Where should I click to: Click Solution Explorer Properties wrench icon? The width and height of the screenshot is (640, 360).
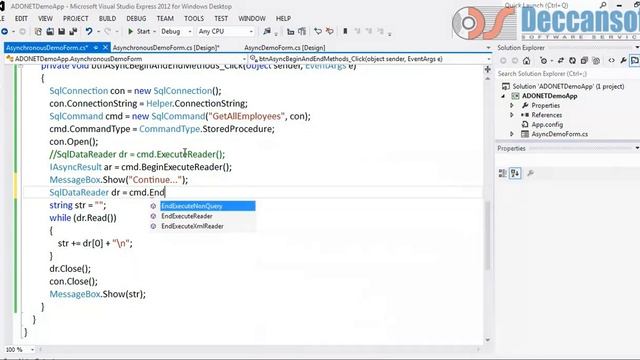[623, 61]
